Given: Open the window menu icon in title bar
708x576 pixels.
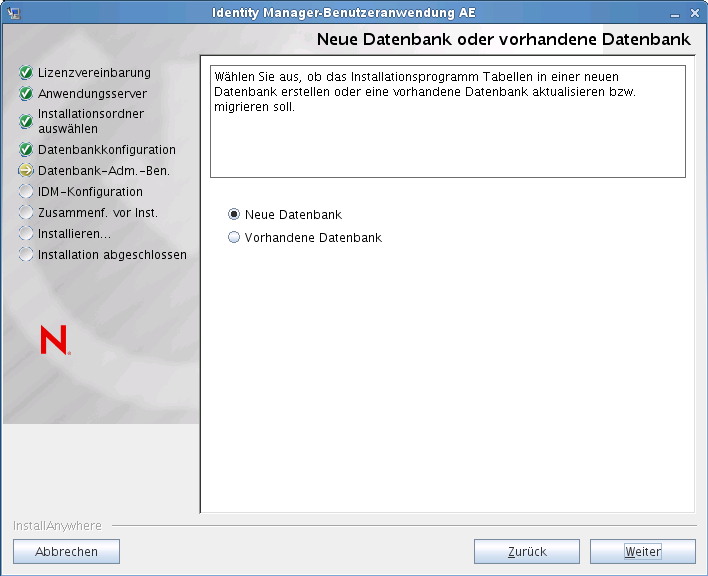Looking at the screenshot, I should click(14, 13).
